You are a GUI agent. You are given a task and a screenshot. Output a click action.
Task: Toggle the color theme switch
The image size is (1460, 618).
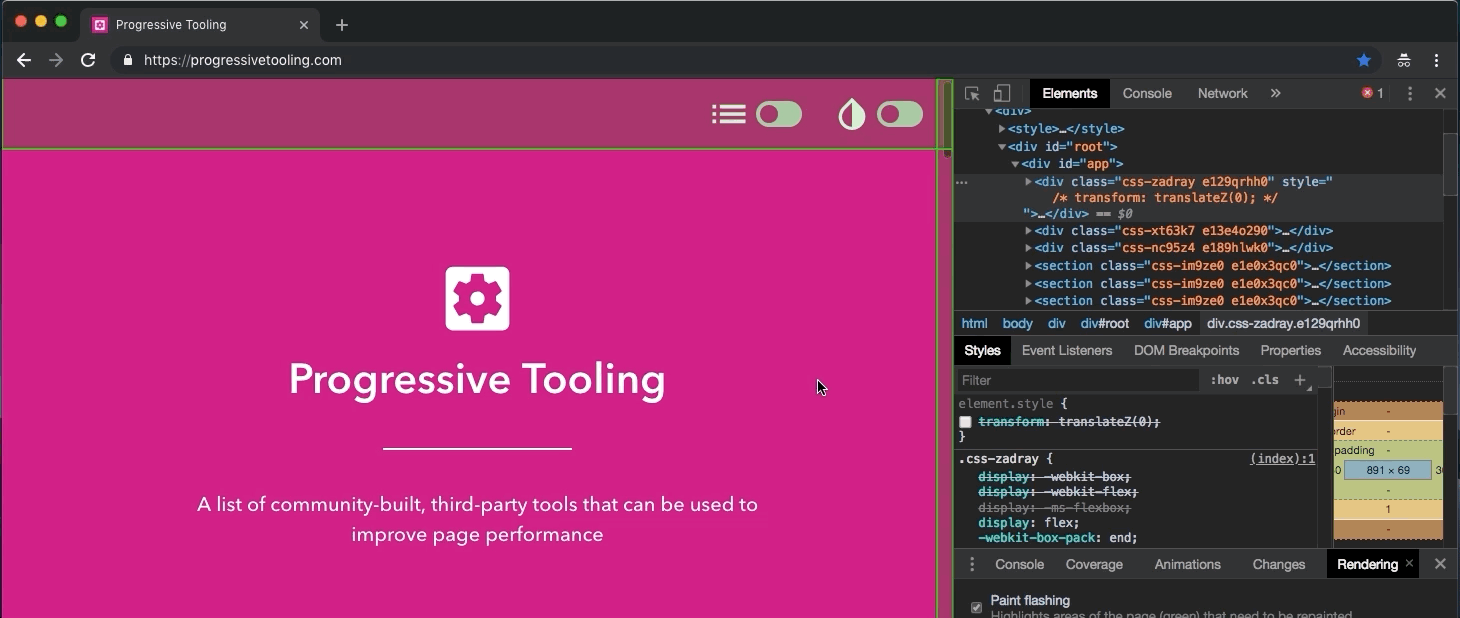pos(900,114)
